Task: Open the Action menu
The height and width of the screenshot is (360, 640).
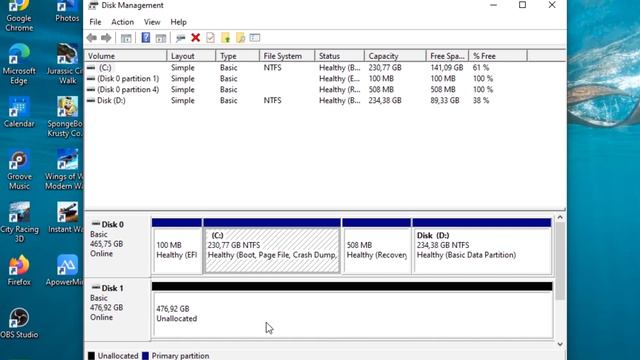Action: tap(122, 22)
